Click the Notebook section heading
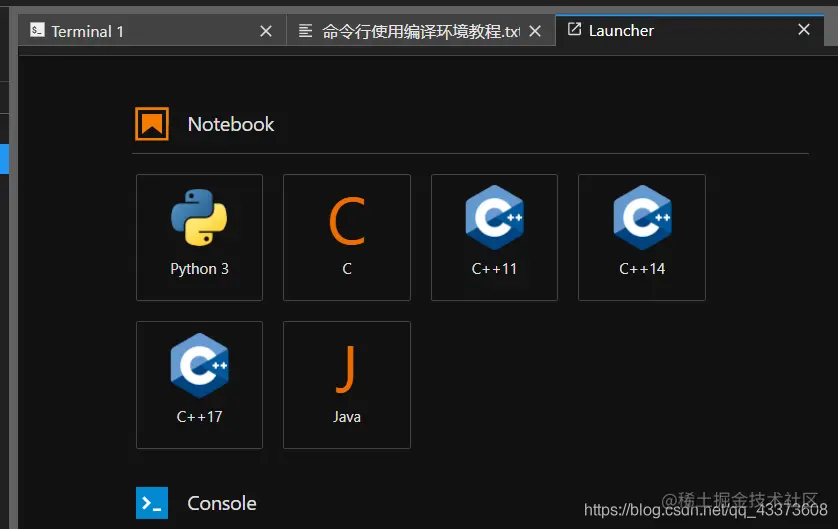Screen dimensions: 838x529 click(x=231, y=125)
